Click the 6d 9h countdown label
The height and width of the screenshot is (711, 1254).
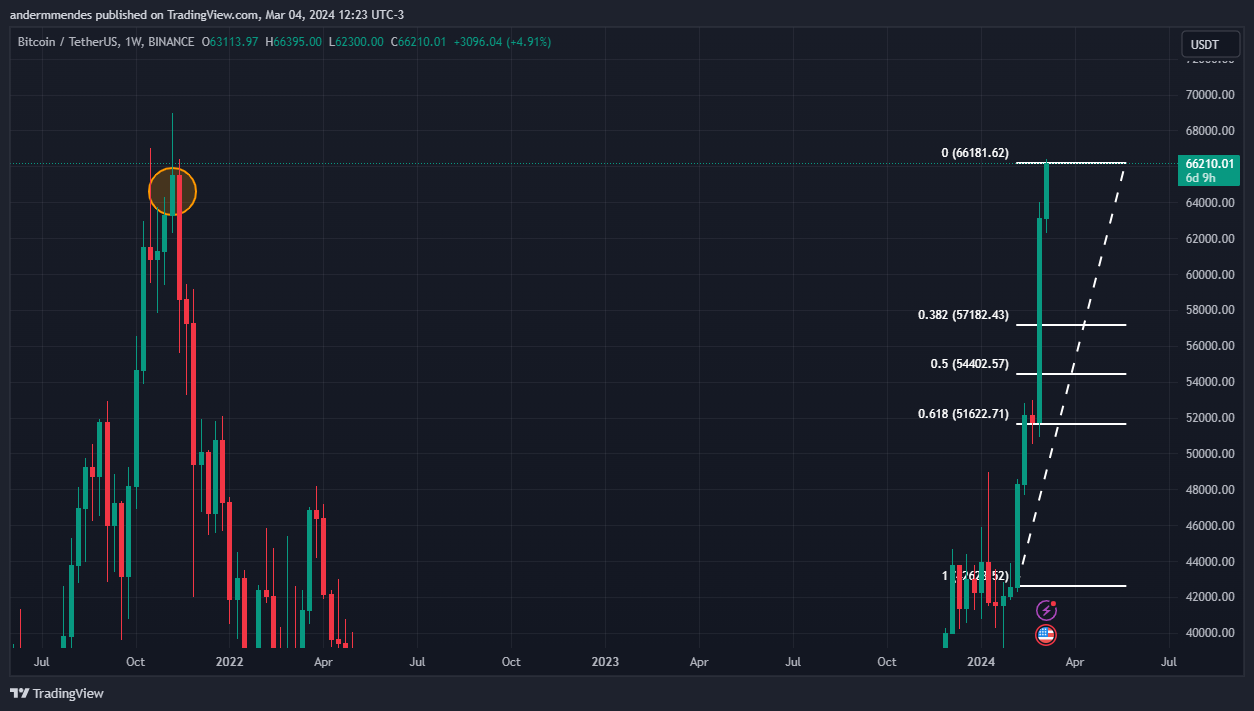1200,178
